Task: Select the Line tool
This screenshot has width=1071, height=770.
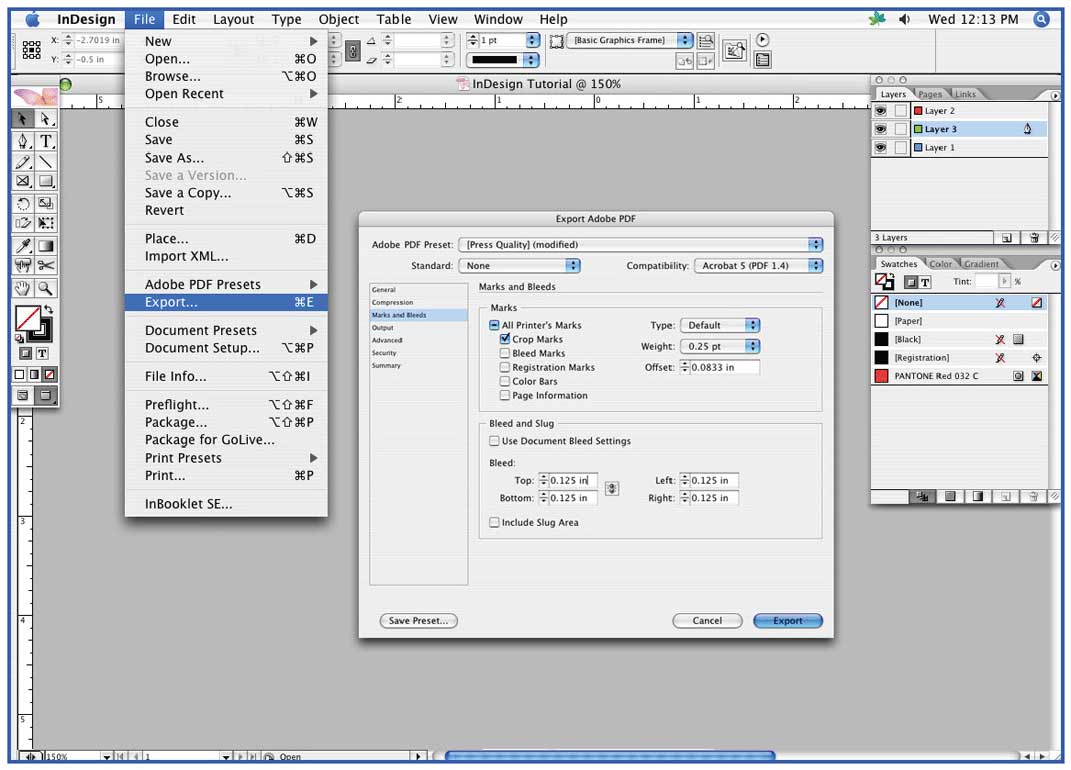Action: click(46, 162)
